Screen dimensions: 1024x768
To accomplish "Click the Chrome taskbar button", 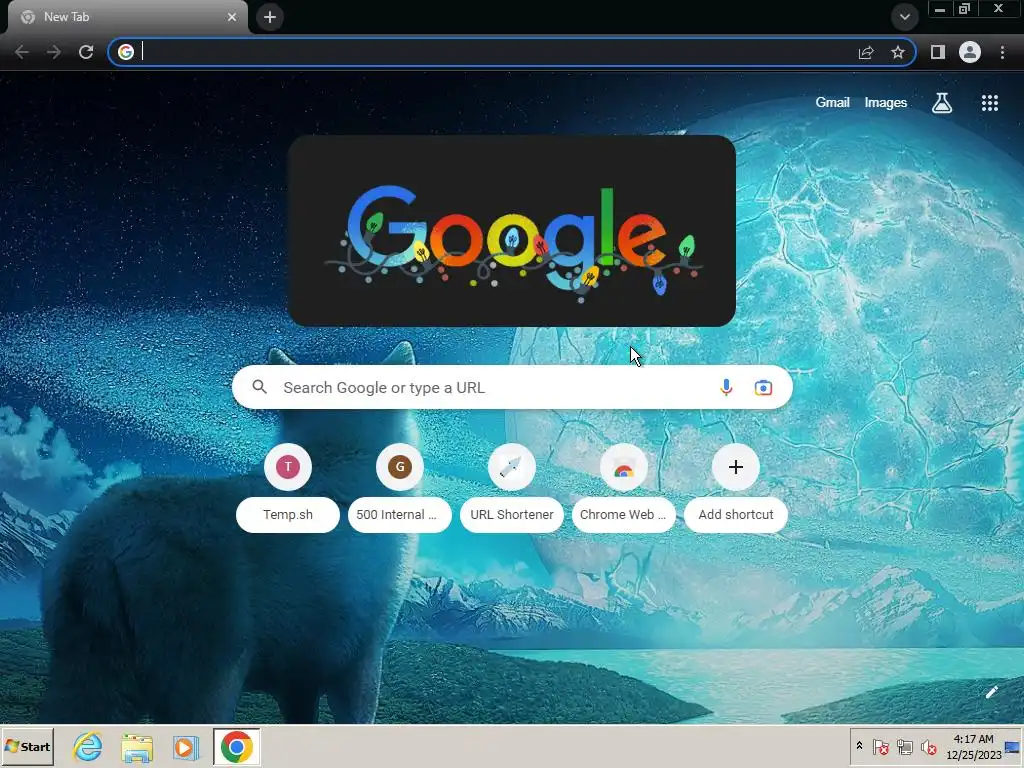I will [236, 746].
